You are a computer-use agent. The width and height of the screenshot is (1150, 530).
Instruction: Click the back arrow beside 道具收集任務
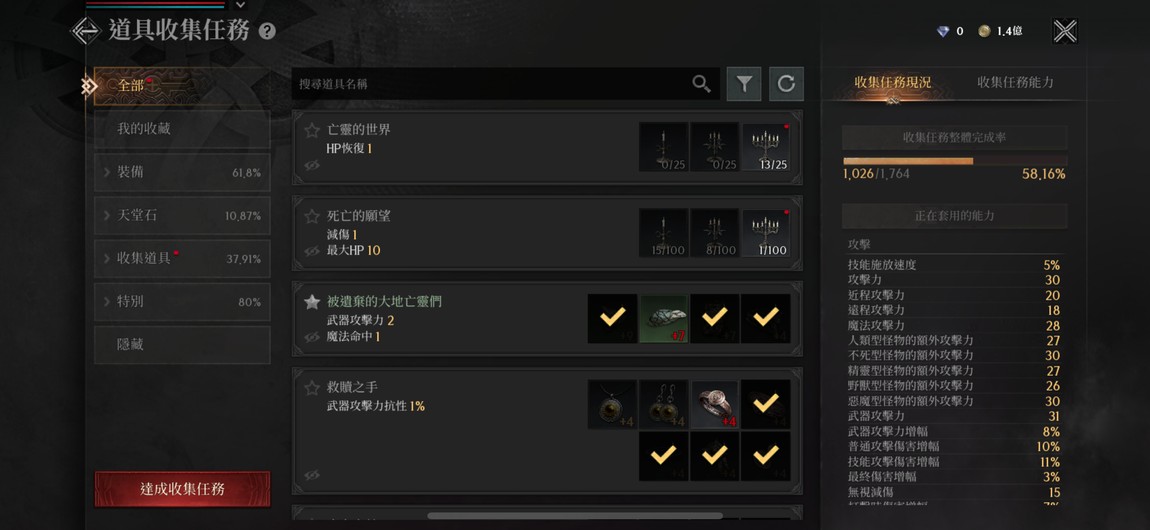point(86,31)
